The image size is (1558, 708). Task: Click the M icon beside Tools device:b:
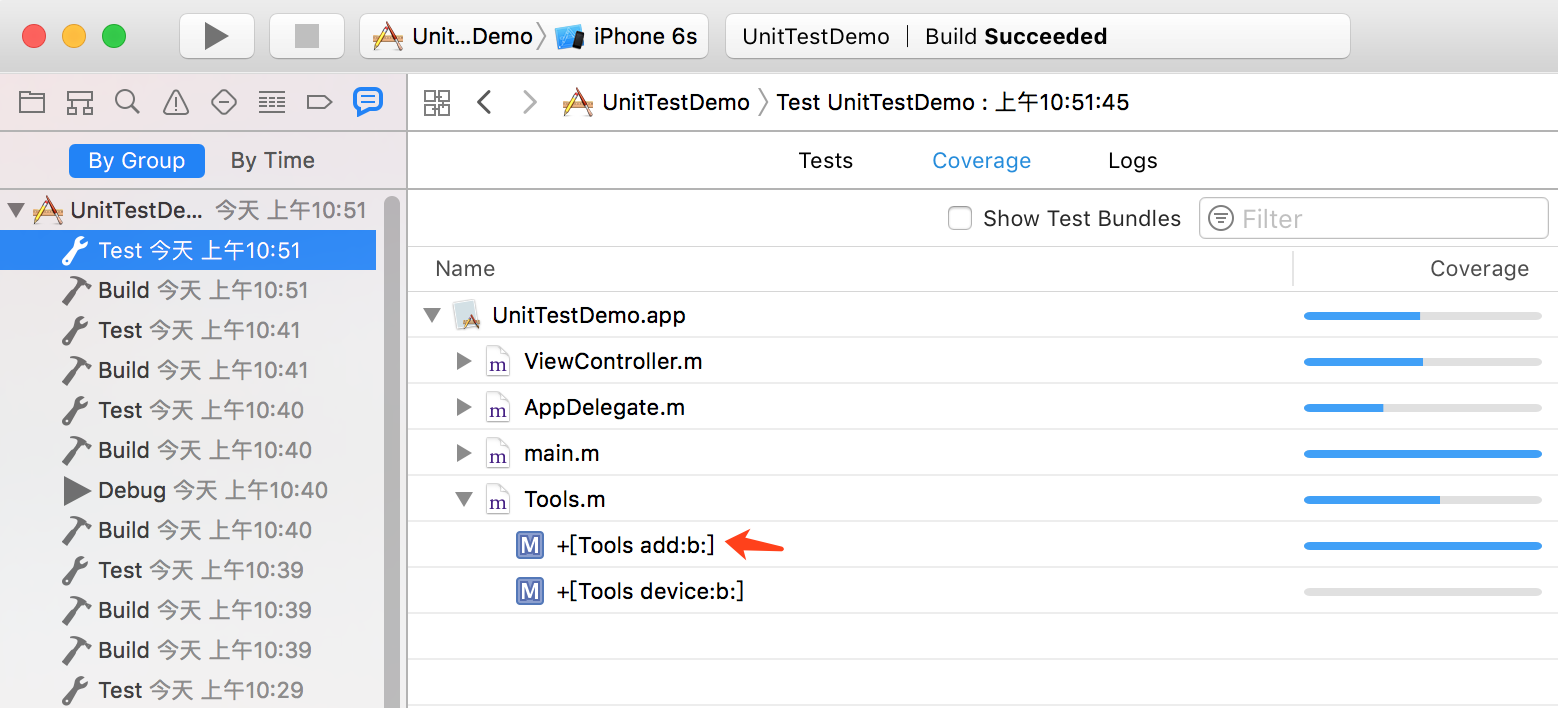(530, 591)
